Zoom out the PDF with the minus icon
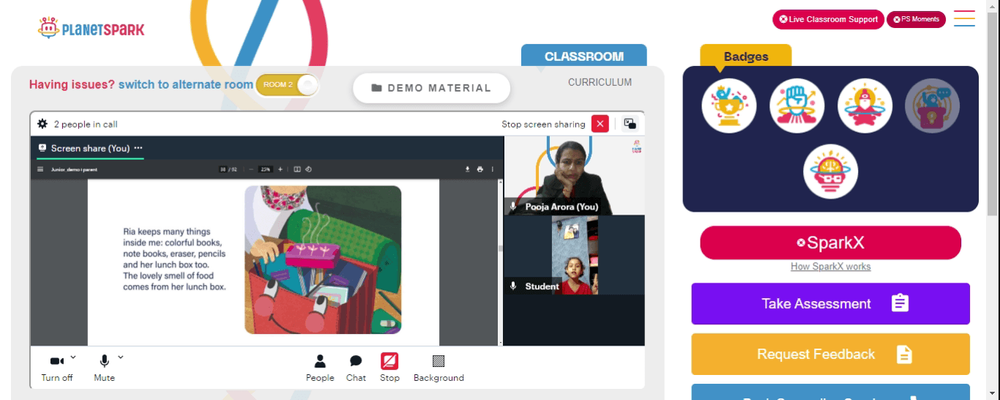This screenshot has height=400, width=1000. click(x=251, y=169)
